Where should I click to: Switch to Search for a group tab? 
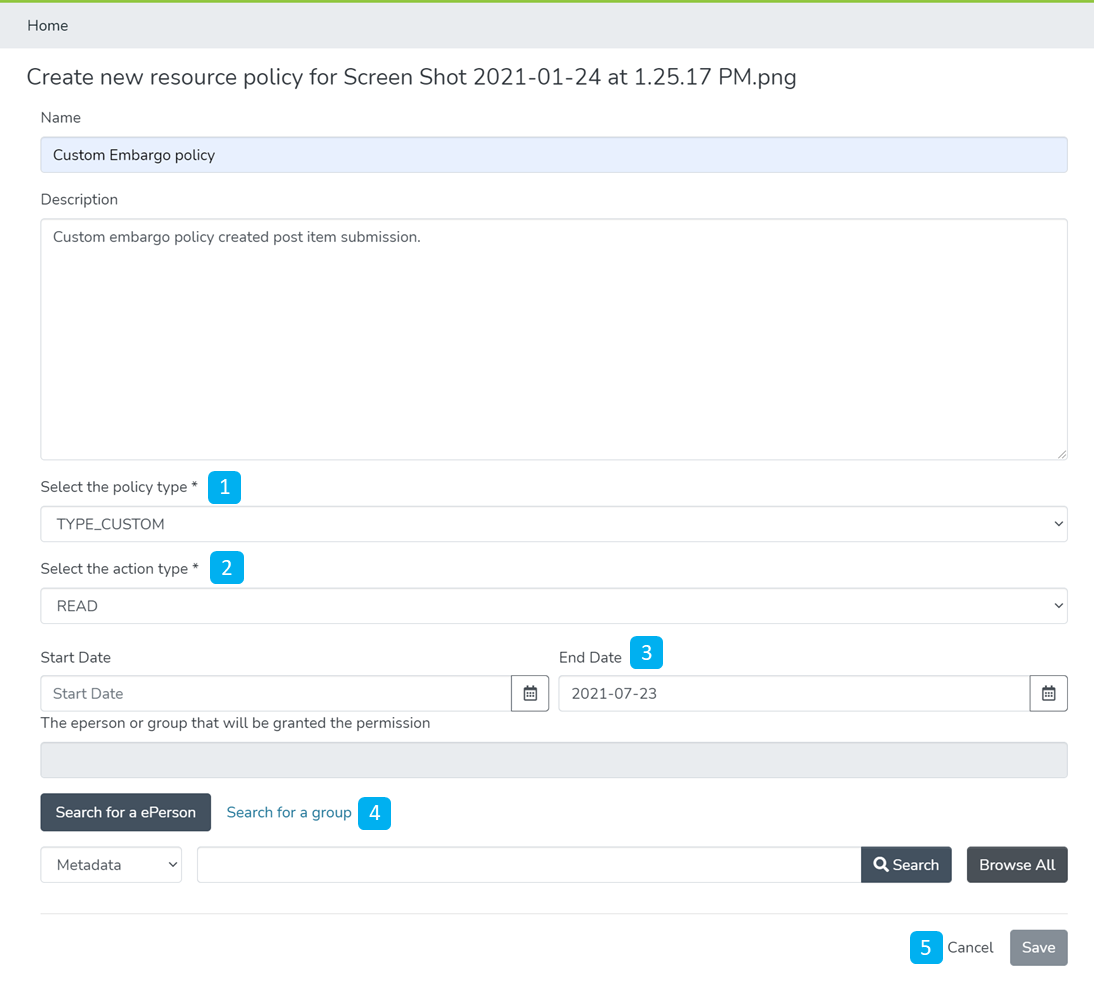[289, 812]
